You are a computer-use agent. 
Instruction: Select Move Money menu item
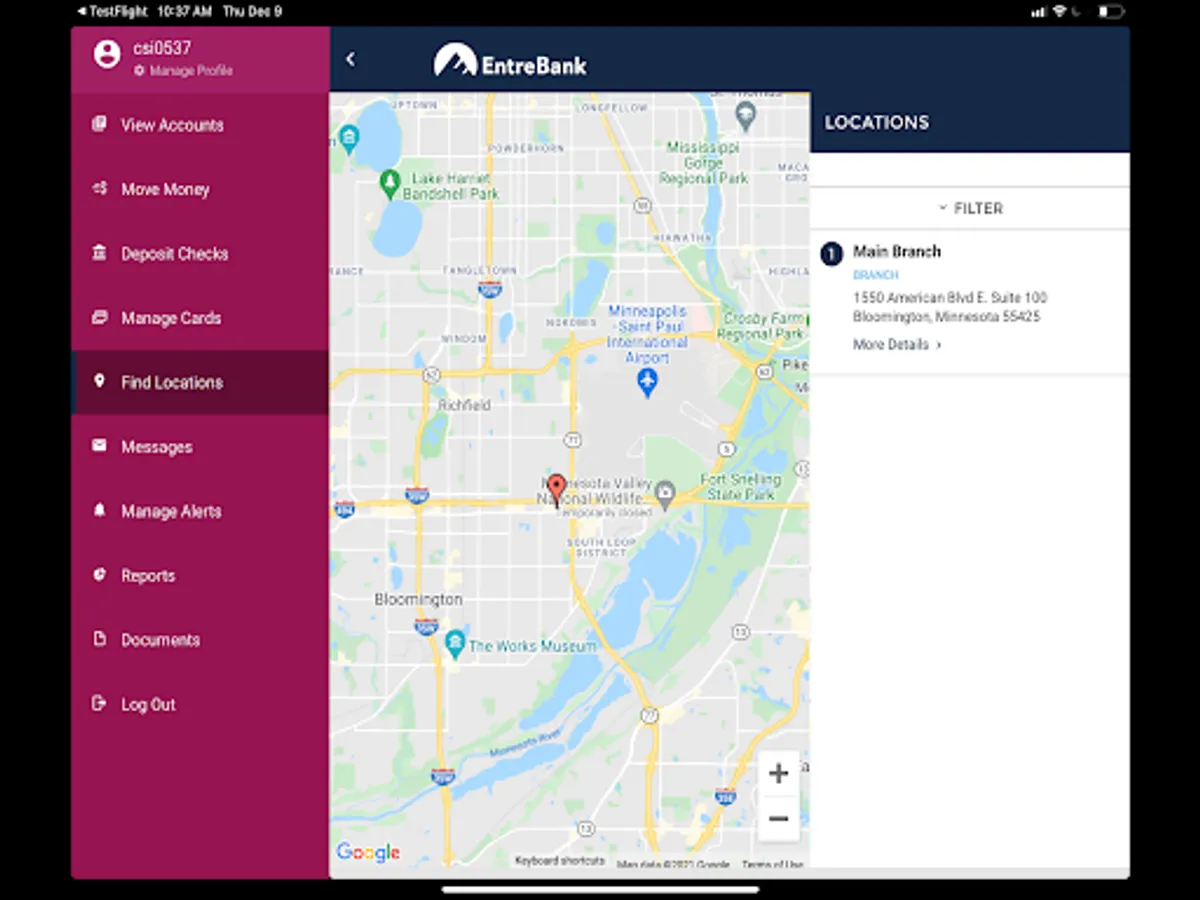pos(200,189)
